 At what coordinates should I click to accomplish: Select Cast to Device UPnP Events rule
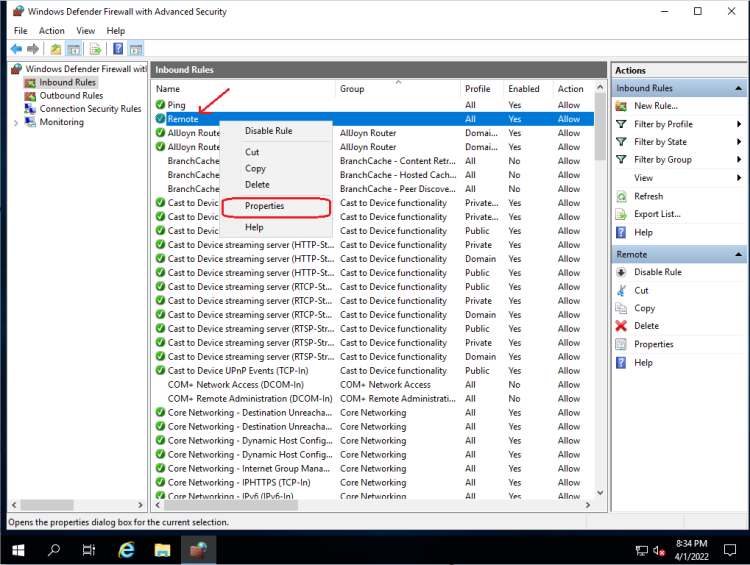[x=373, y=371]
